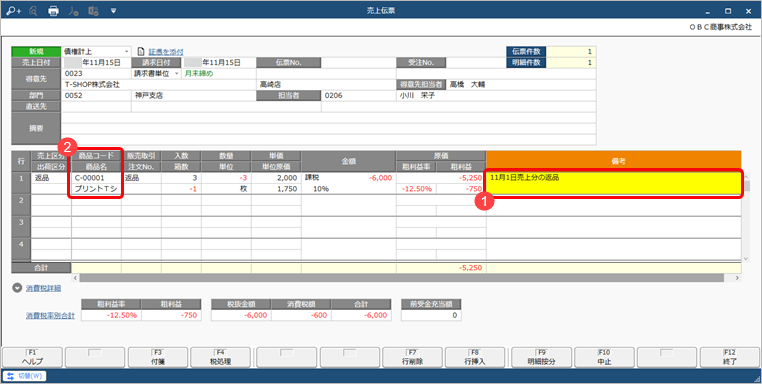762x384 pixels.
Task: Click the 担当者 code 0206 field
Action: point(358,96)
